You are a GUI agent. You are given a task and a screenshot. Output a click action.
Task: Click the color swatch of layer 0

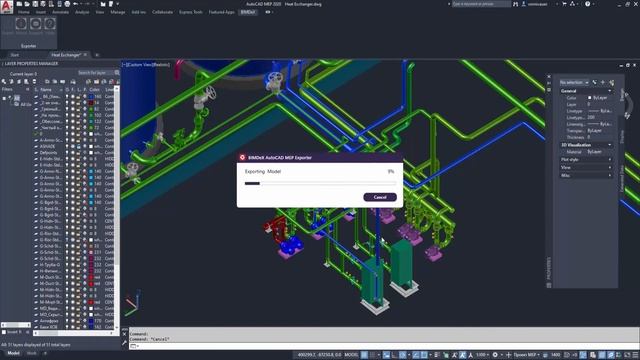click(91, 134)
